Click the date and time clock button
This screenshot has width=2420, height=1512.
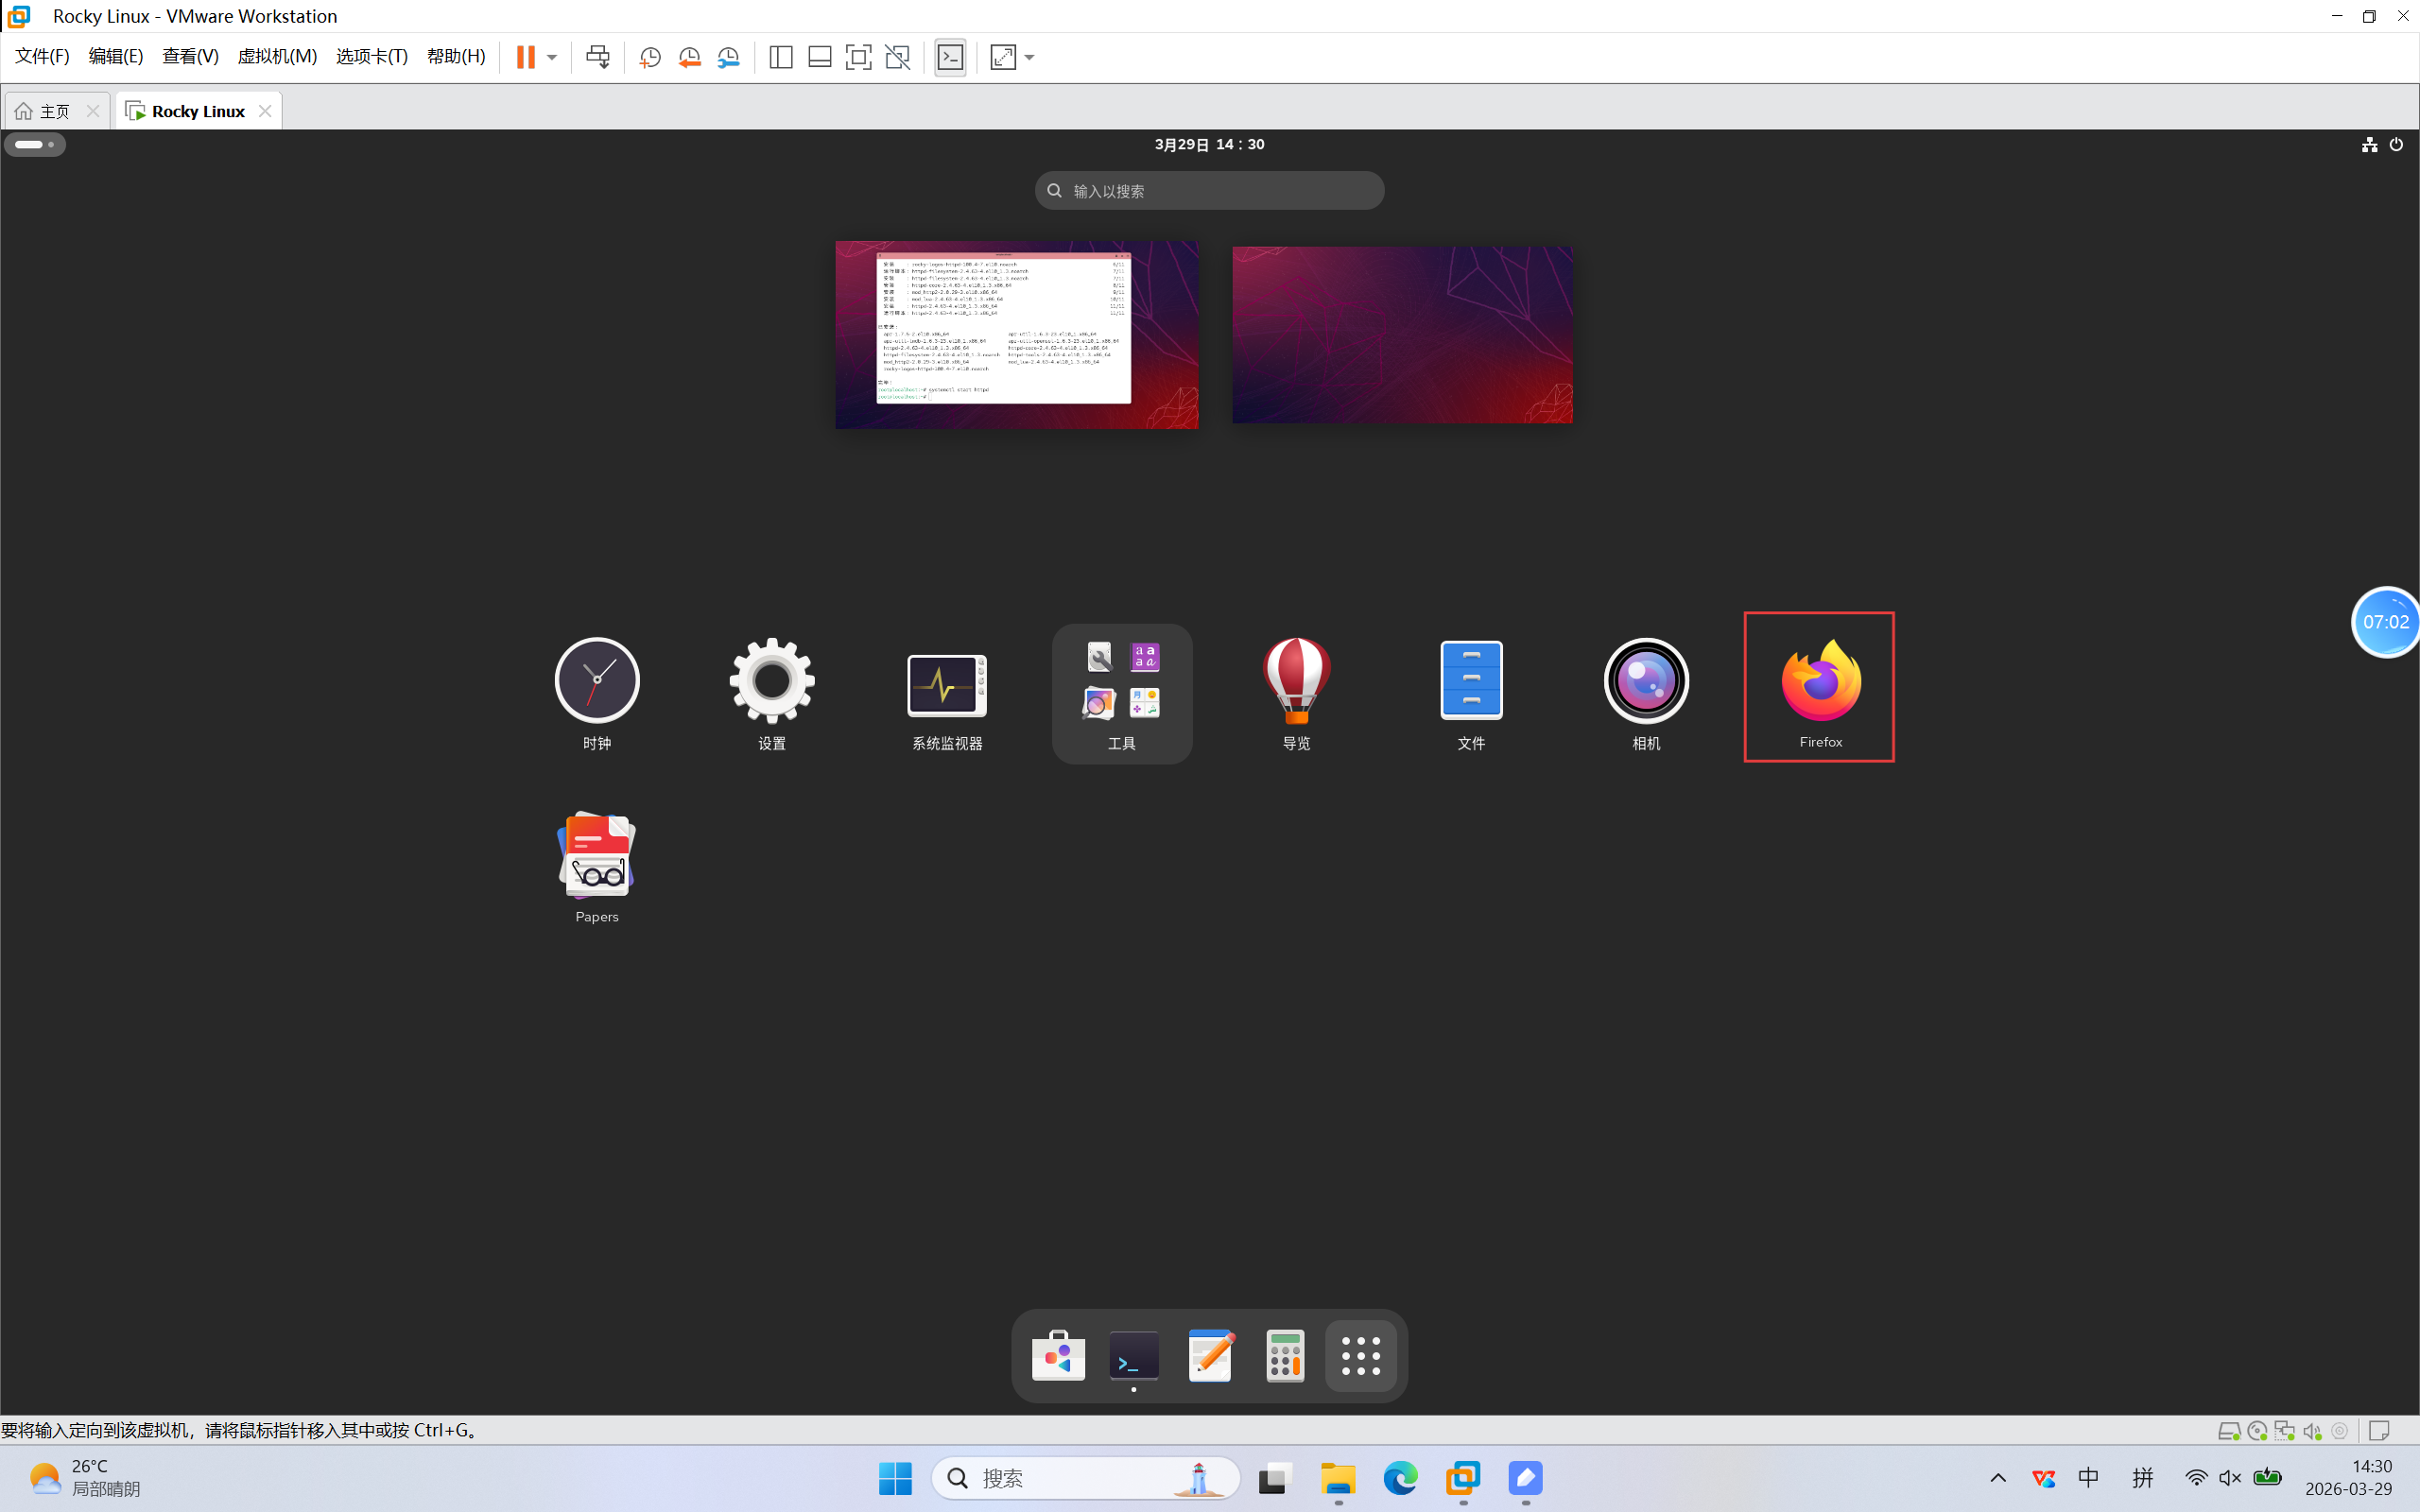coord(1209,145)
